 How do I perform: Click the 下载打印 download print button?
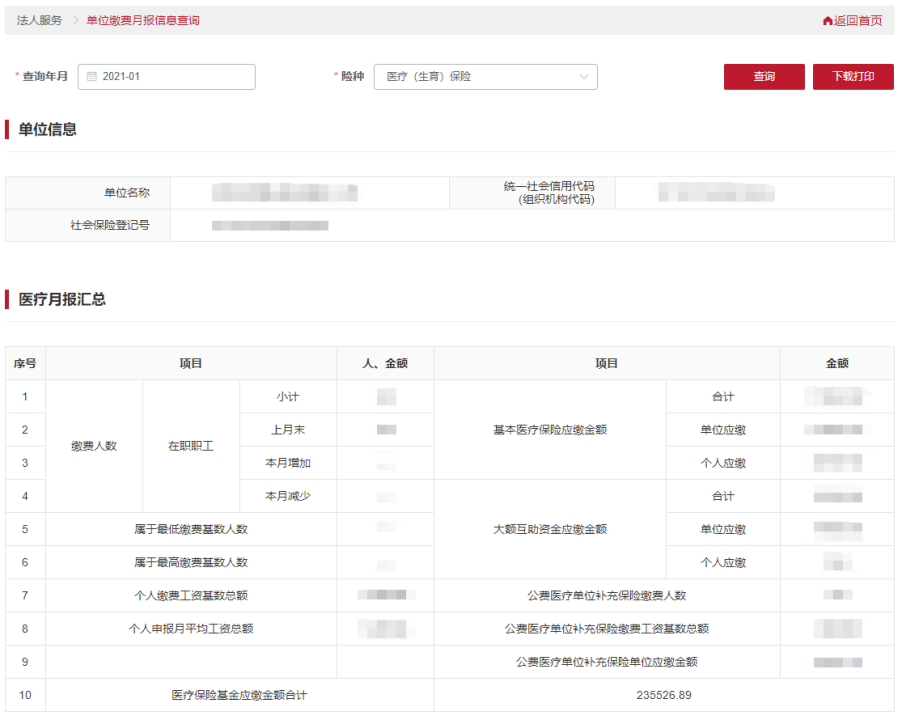(851, 76)
